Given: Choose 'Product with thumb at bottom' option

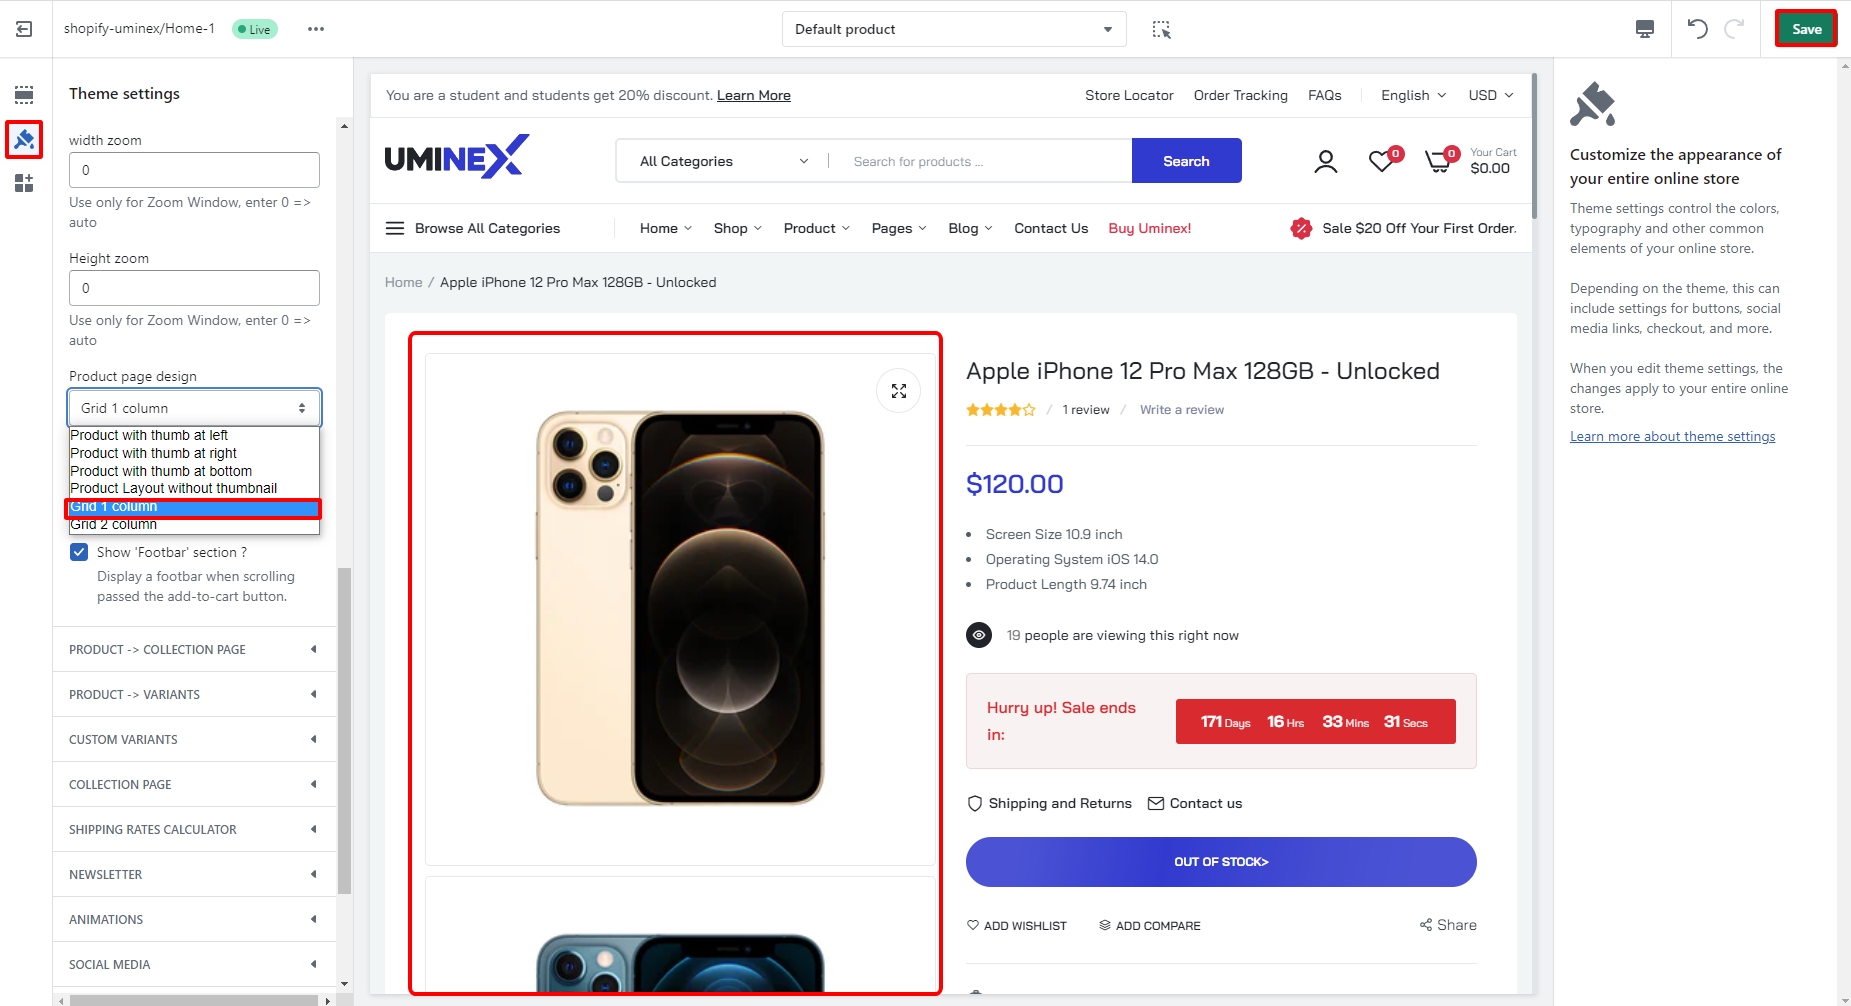Looking at the screenshot, I should point(161,471).
